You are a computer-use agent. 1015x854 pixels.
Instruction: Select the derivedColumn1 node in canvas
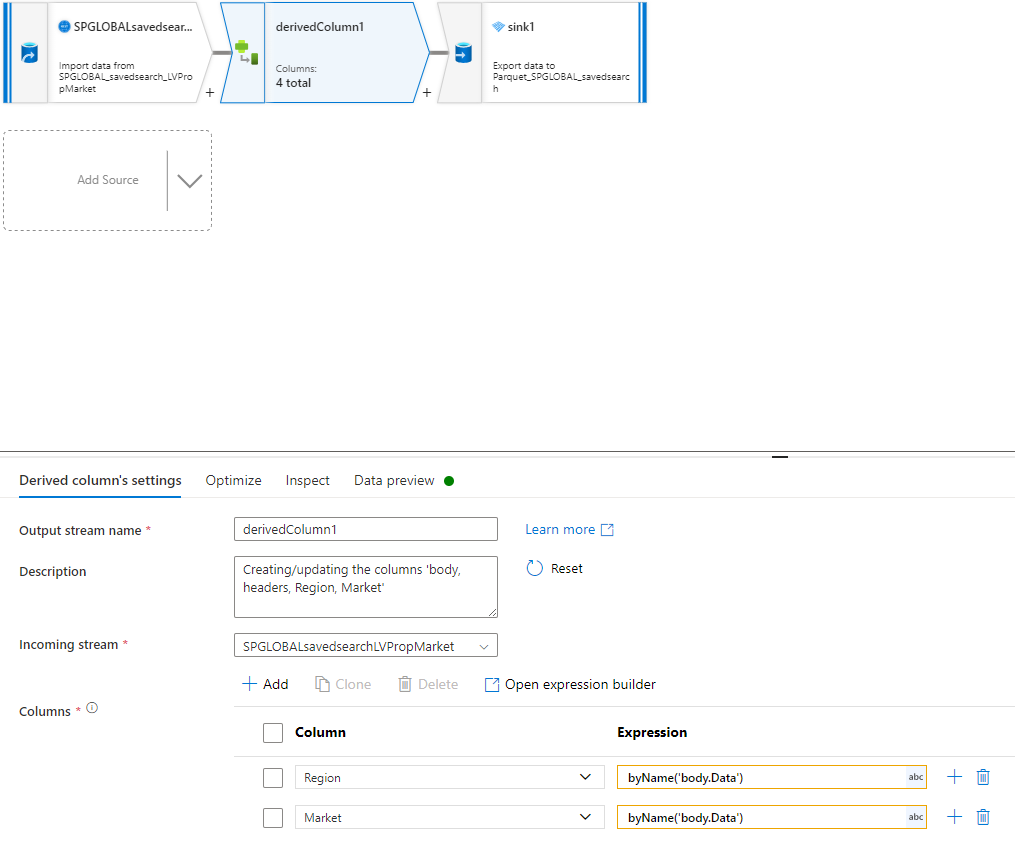[x=325, y=52]
